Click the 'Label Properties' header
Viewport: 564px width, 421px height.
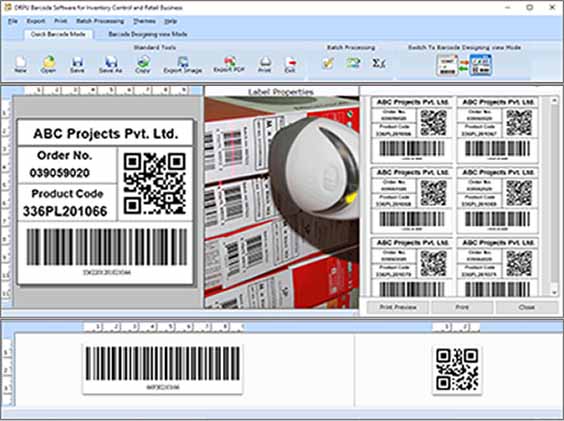pyautogui.click(x=281, y=92)
